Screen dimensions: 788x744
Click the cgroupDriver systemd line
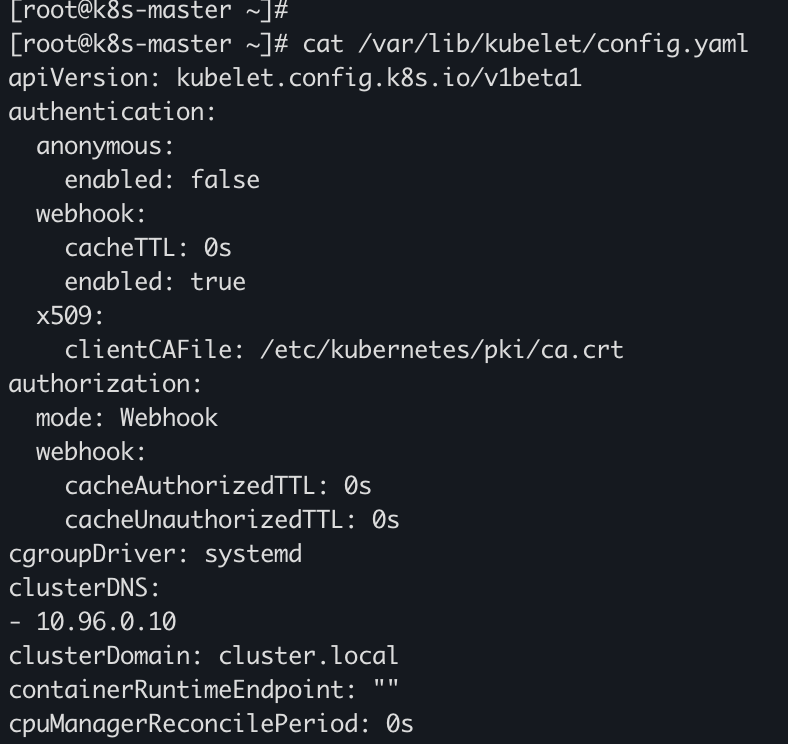(x=155, y=554)
